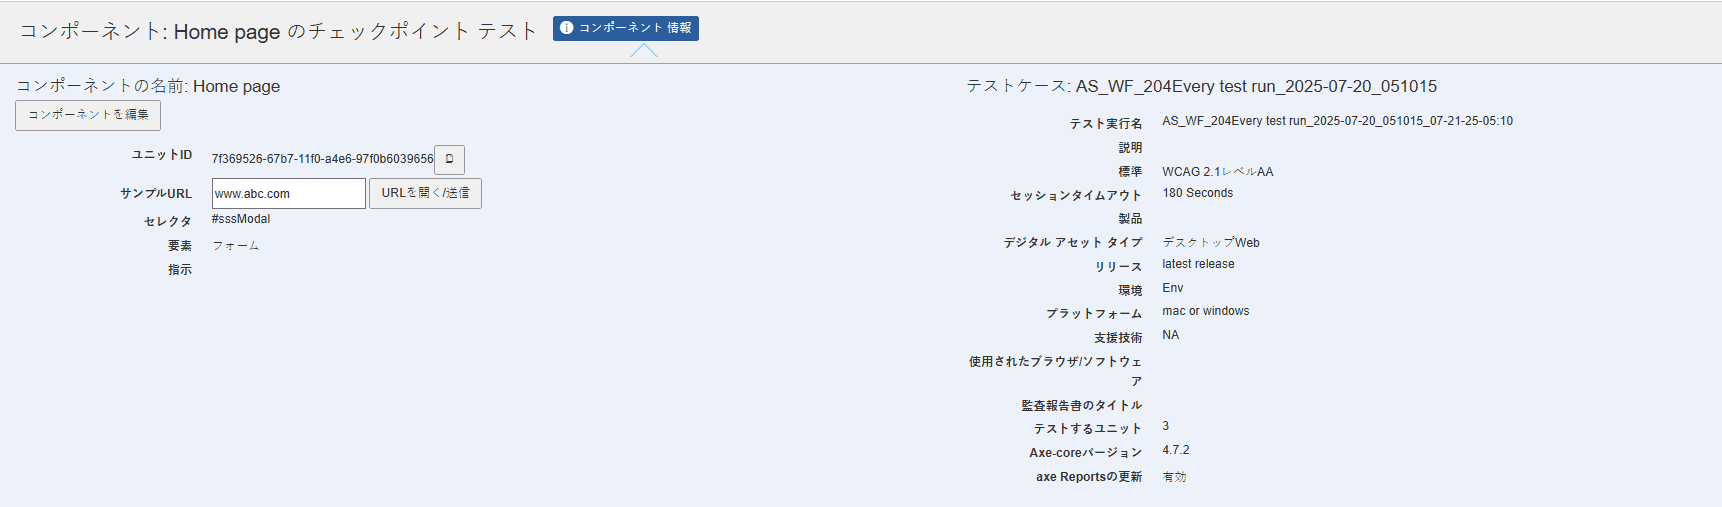1722x507 pixels.
Task: Focus the サンプルURL input field
Action: tap(288, 194)
